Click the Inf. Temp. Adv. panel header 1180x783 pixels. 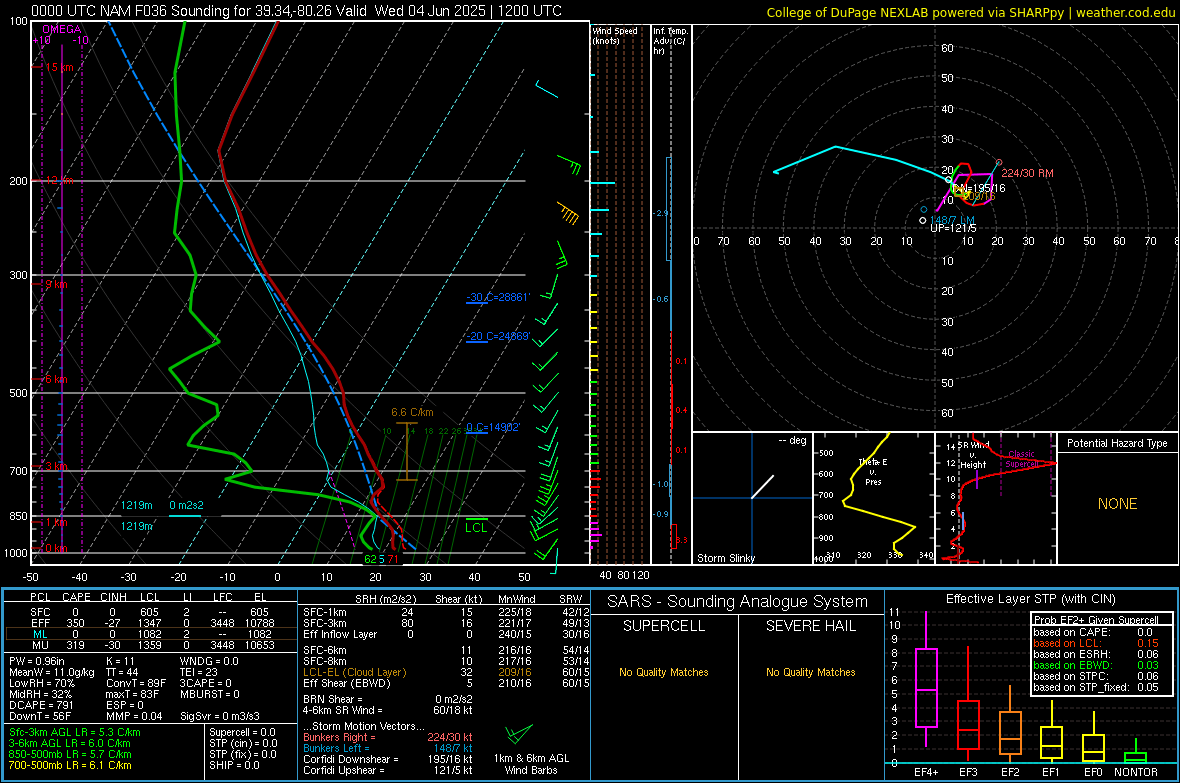(x=670, y=41)
